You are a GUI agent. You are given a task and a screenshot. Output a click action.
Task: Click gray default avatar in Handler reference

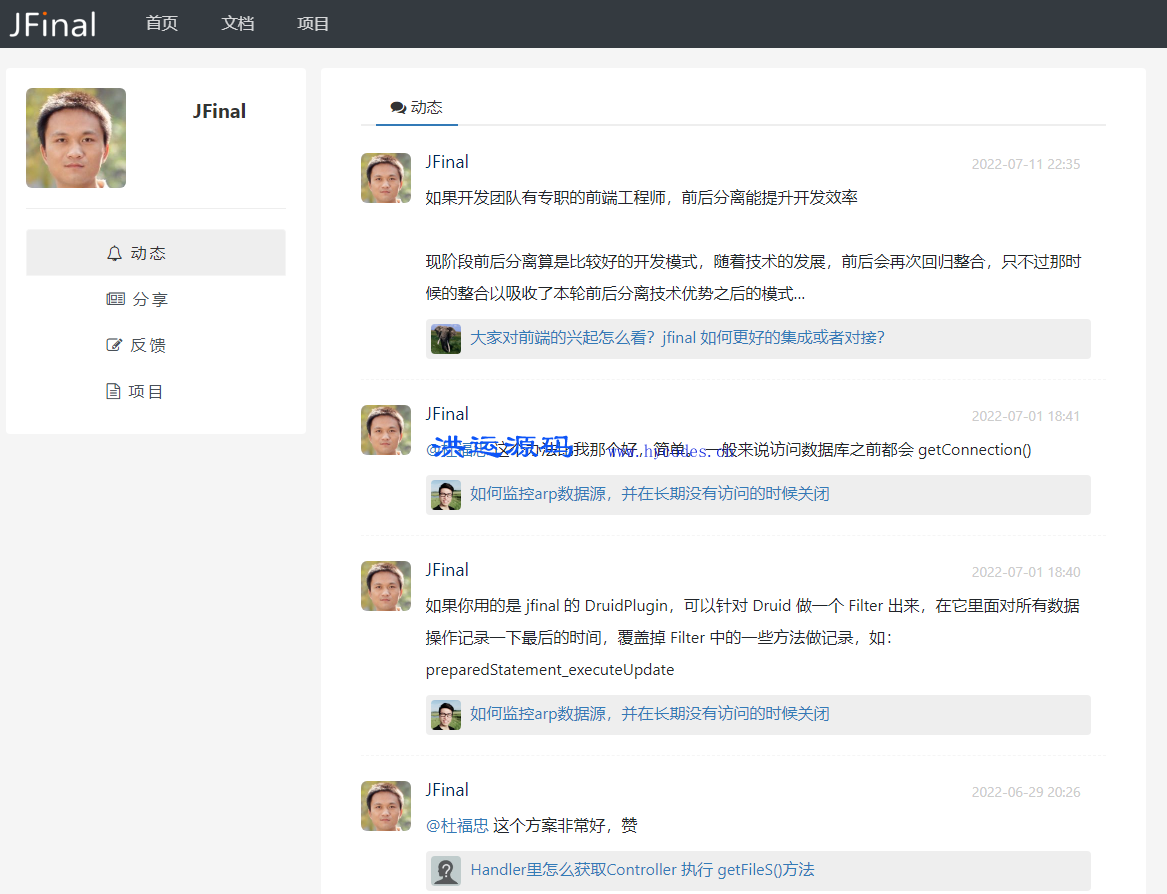tap(446, 871)
